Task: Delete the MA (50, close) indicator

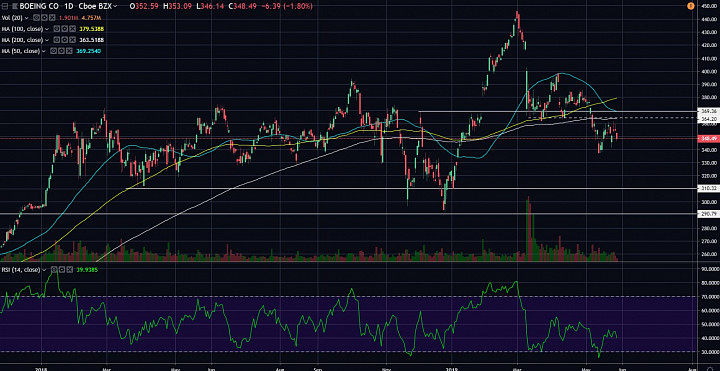Action: pos(68,51)
